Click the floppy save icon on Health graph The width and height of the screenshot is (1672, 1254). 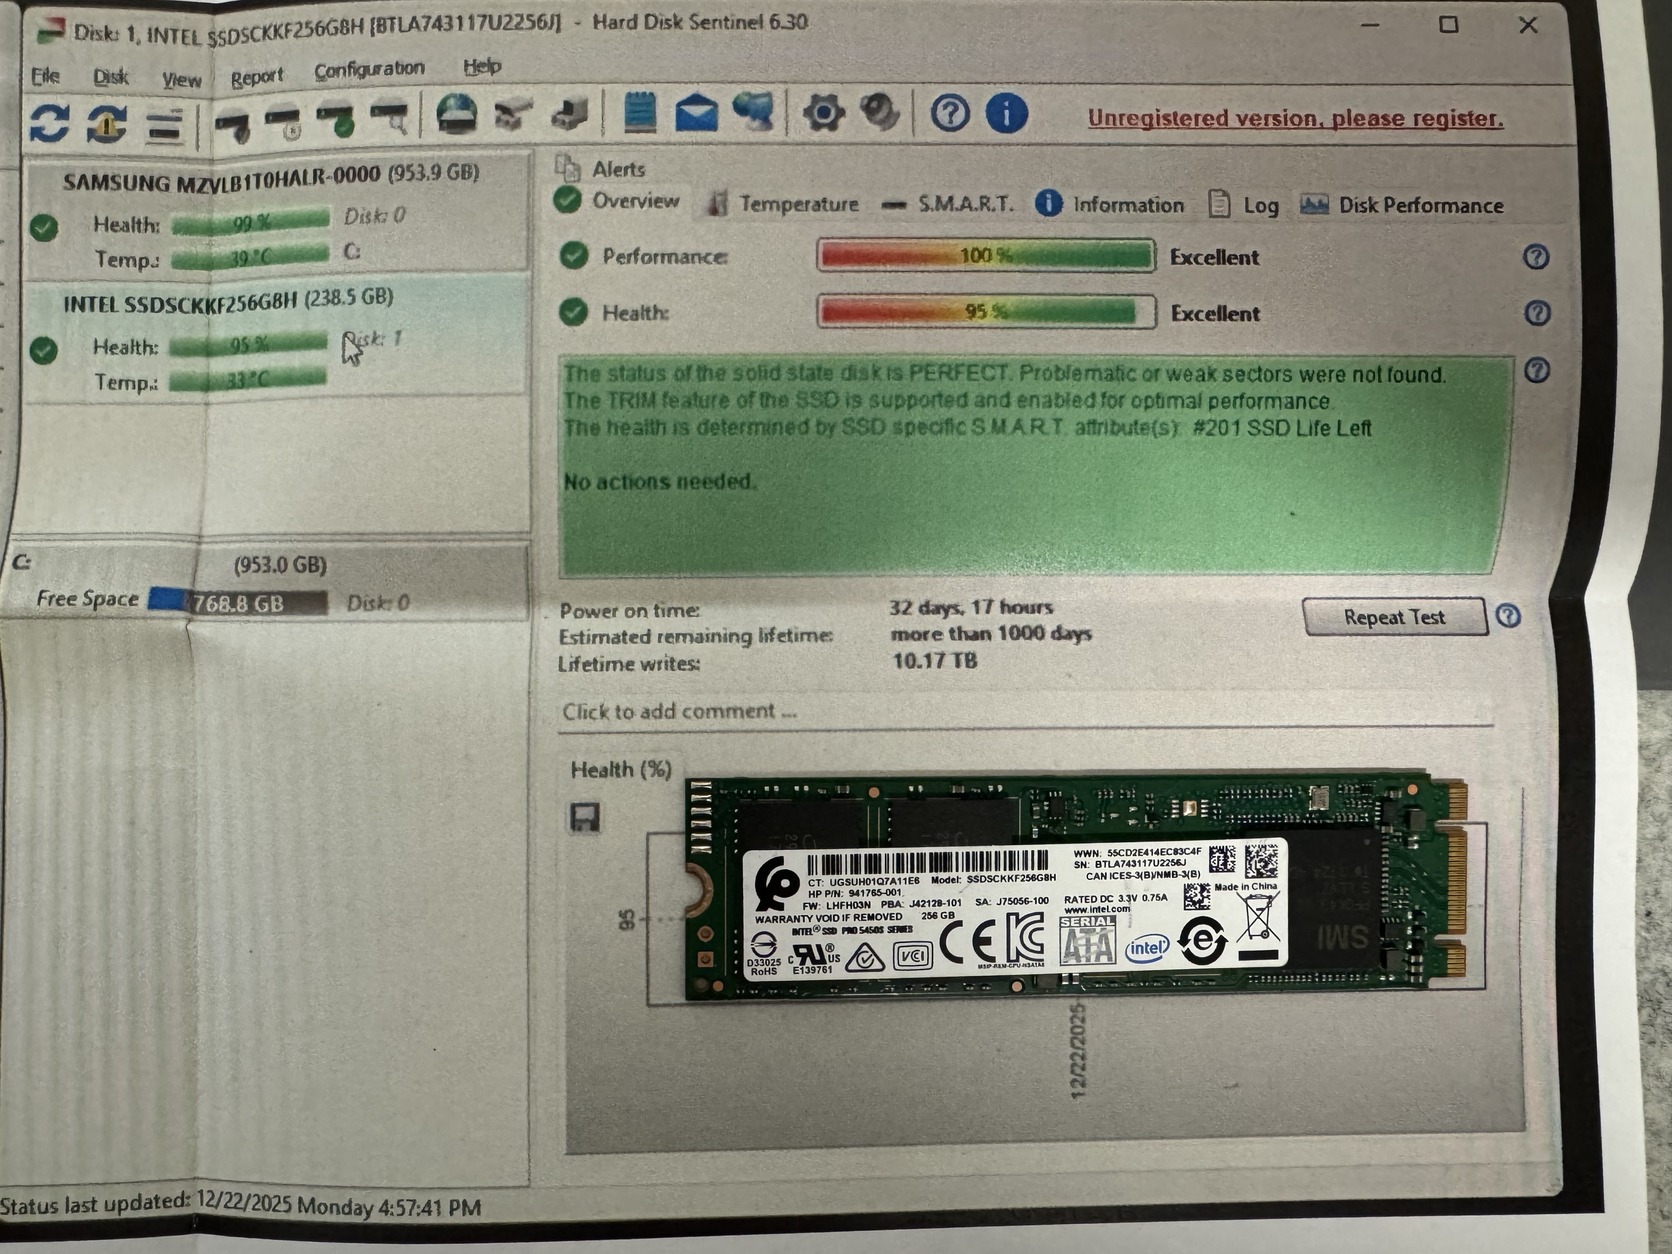(585, 817)
